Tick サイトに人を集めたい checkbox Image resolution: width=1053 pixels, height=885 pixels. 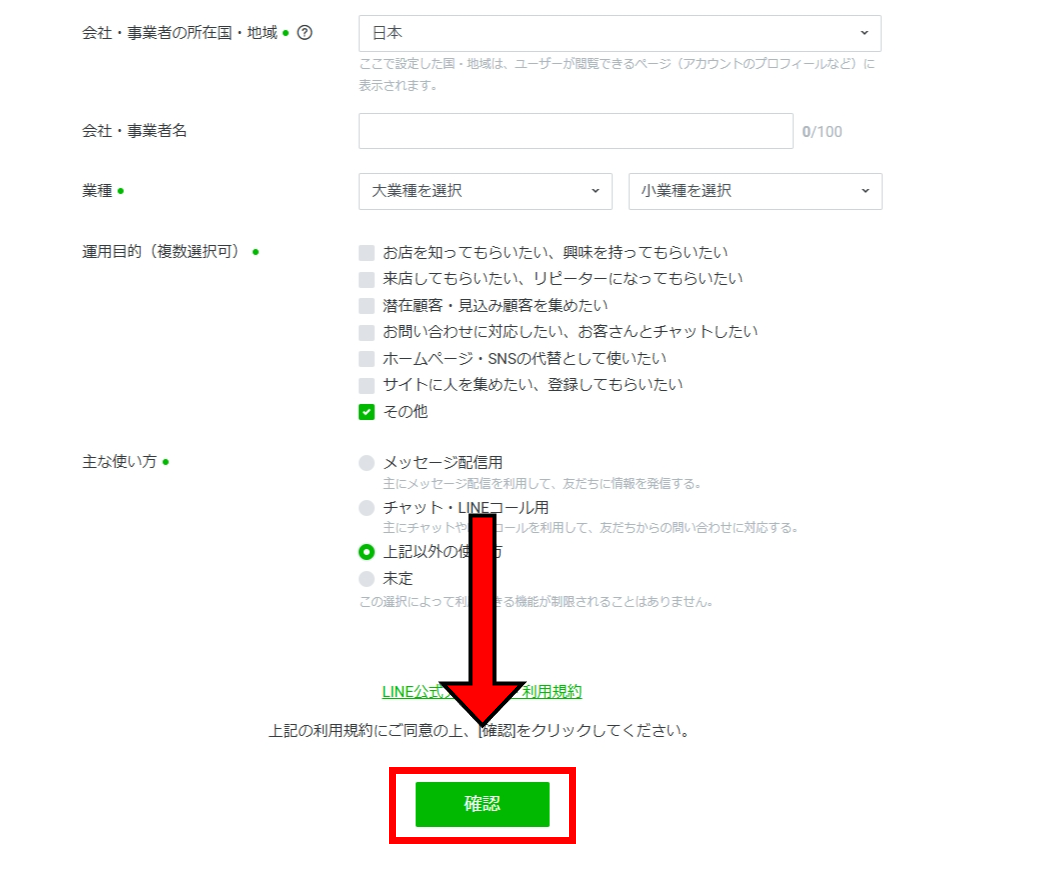click(x=367, y=385)
